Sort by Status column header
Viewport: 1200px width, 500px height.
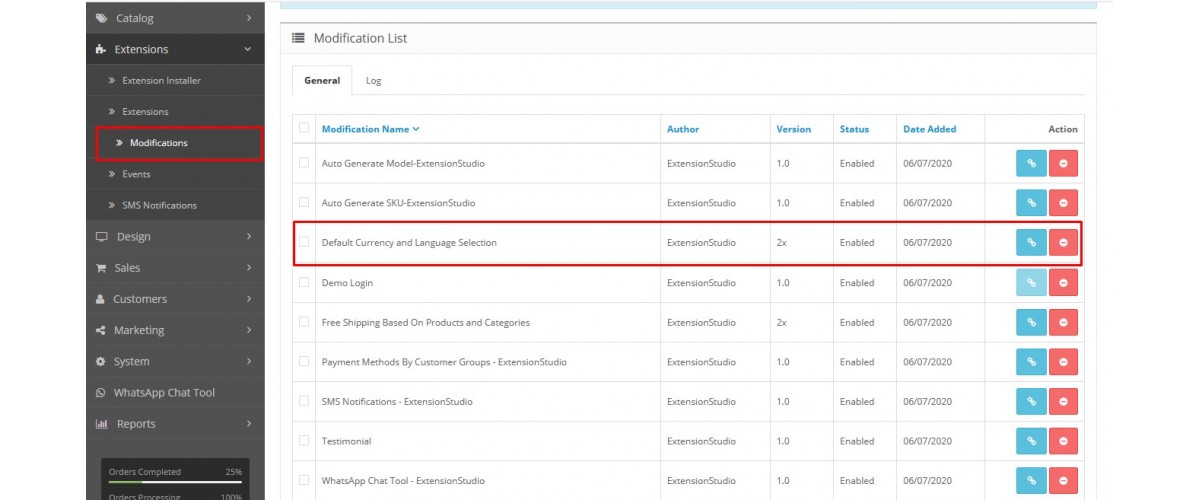click(x=854, y=129)
